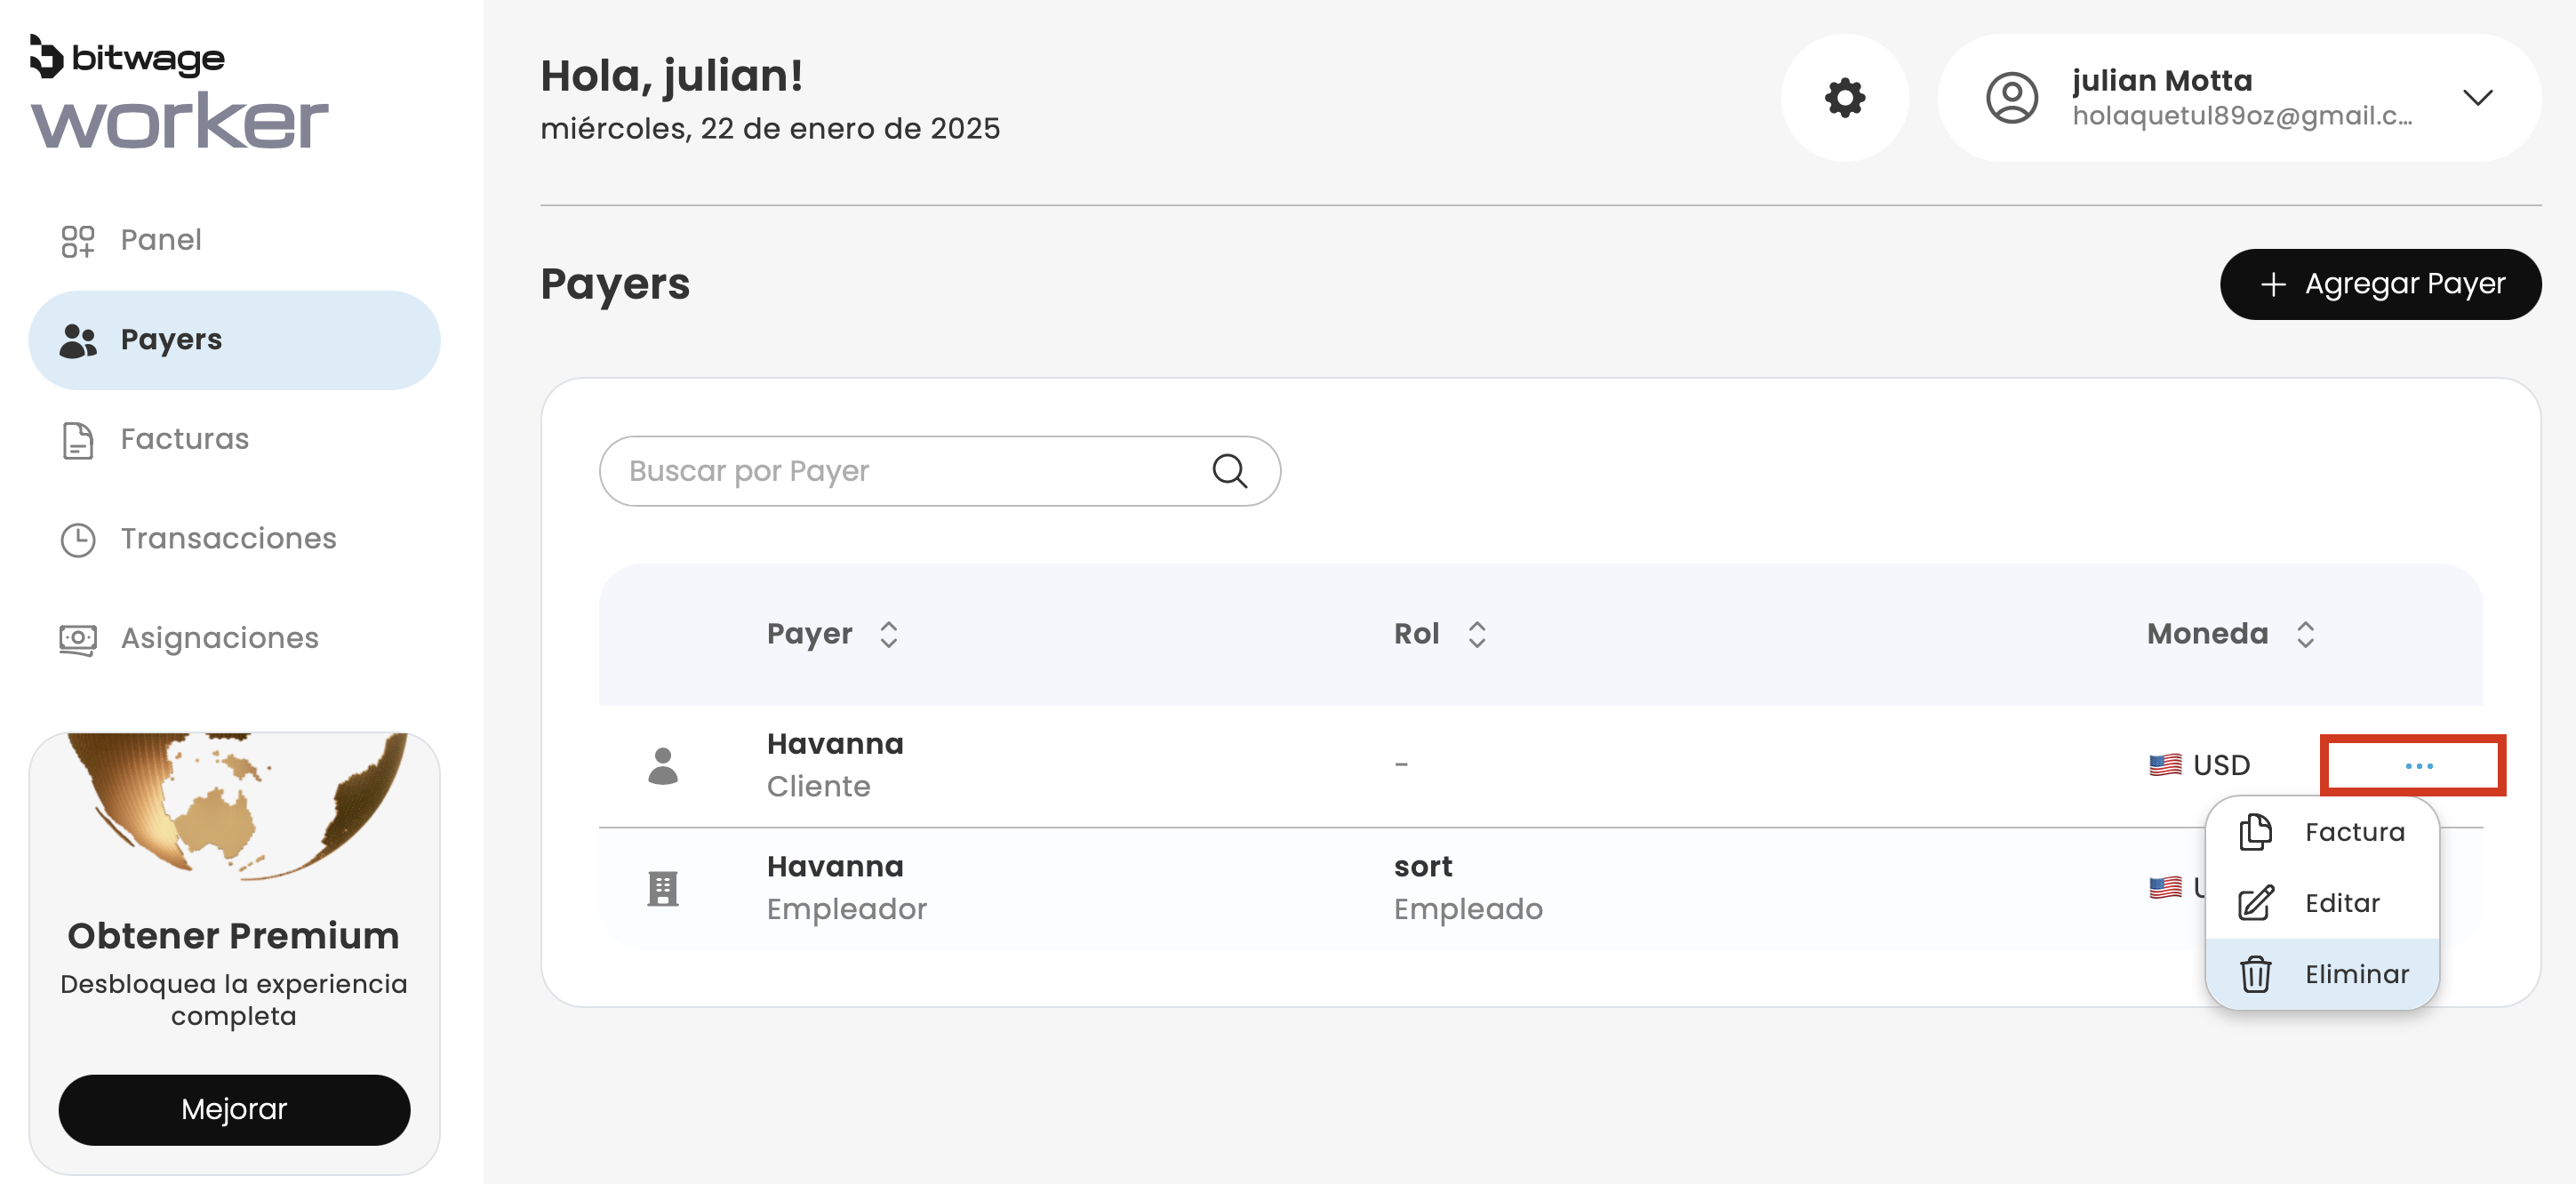Screen dimensions: 2576x1184
Task: Open settings via the gear icon
Action: 1844,98
